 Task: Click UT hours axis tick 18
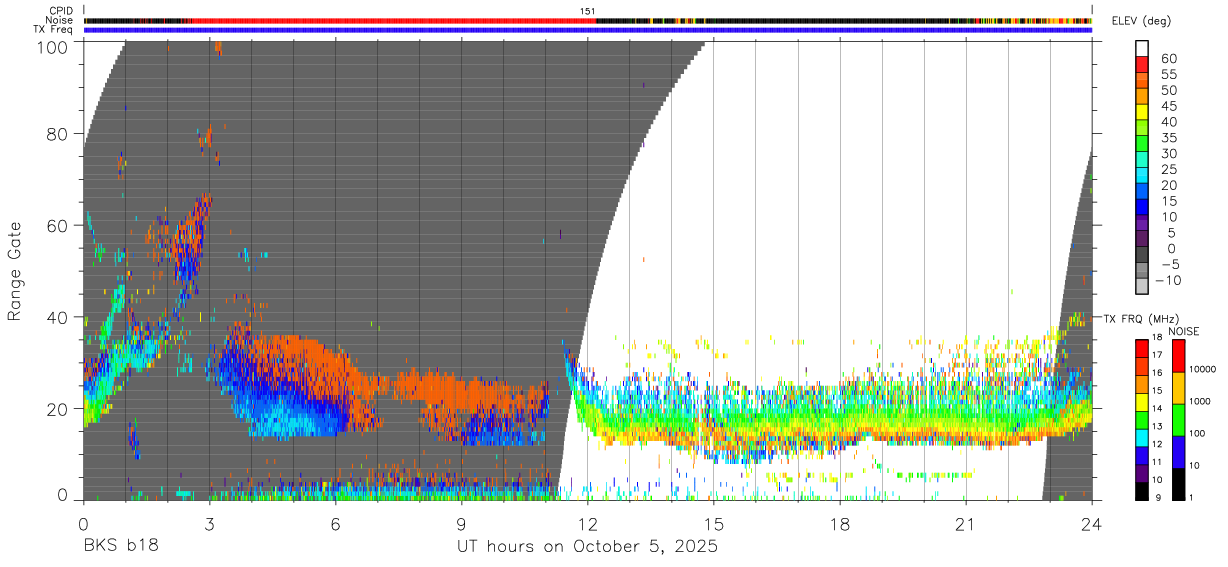tap(840, 523)
